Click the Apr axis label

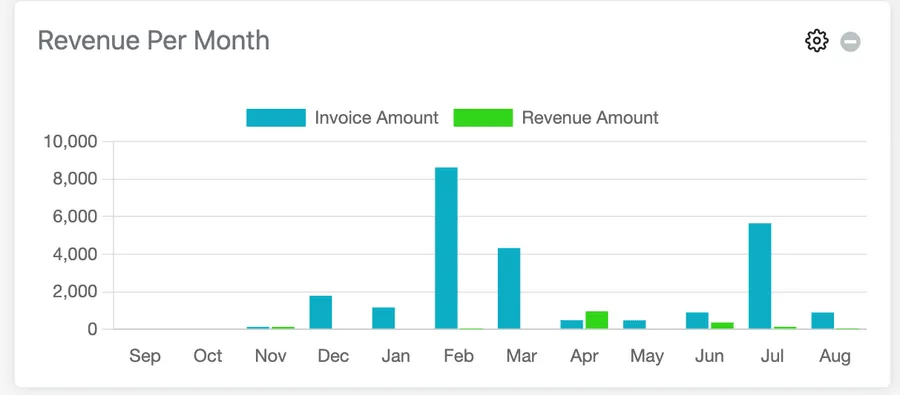click(584, 357)
